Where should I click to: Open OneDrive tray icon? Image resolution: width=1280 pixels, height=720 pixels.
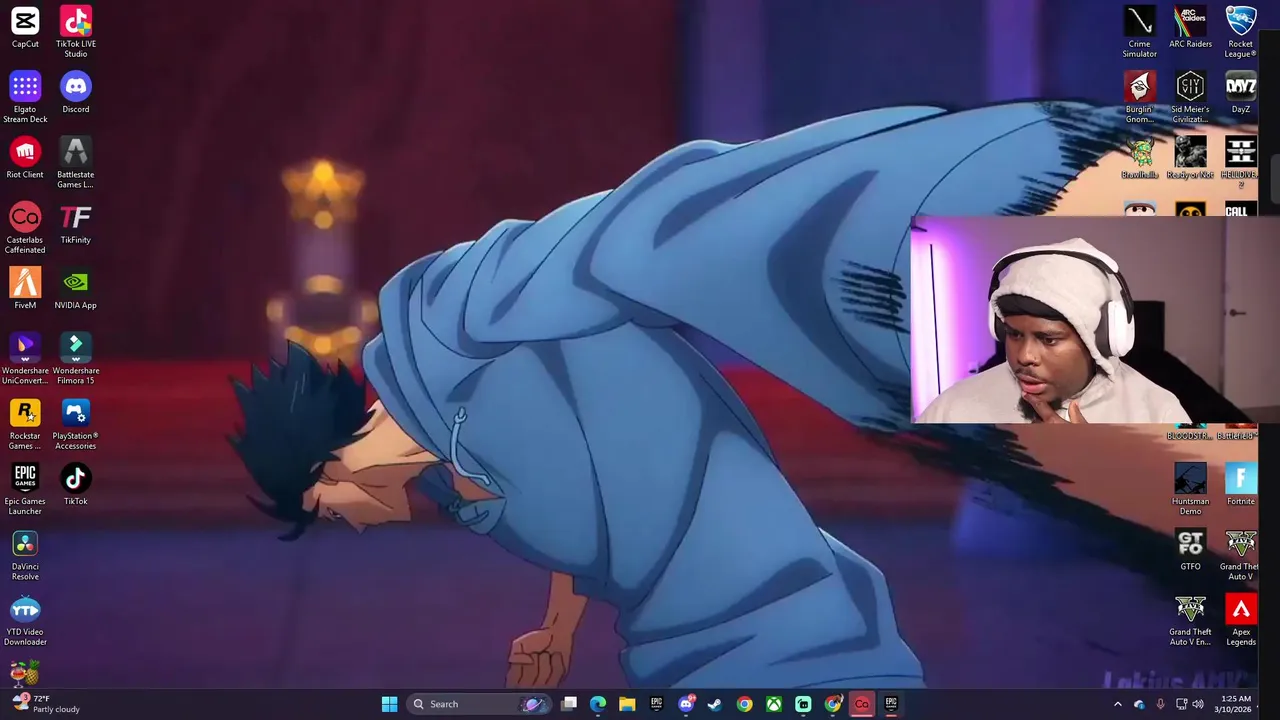point(1139,704)
